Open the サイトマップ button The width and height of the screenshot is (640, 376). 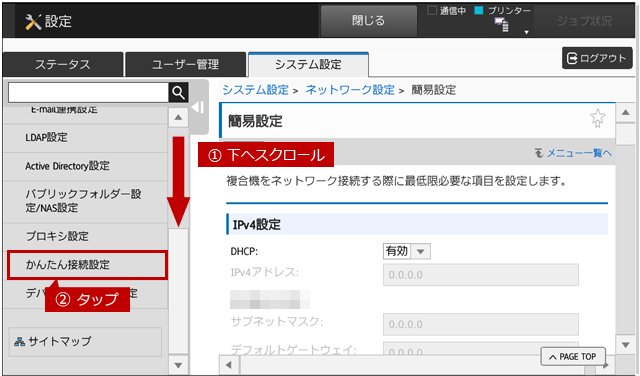tap(85, 341)
